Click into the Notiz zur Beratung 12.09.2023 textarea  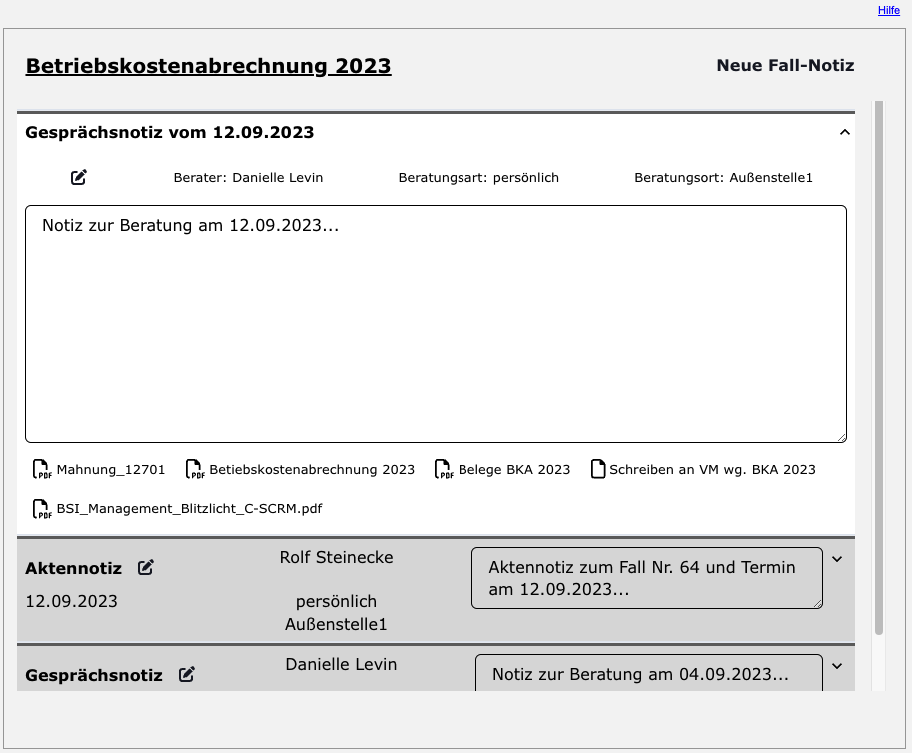click(x=436, y=324)
